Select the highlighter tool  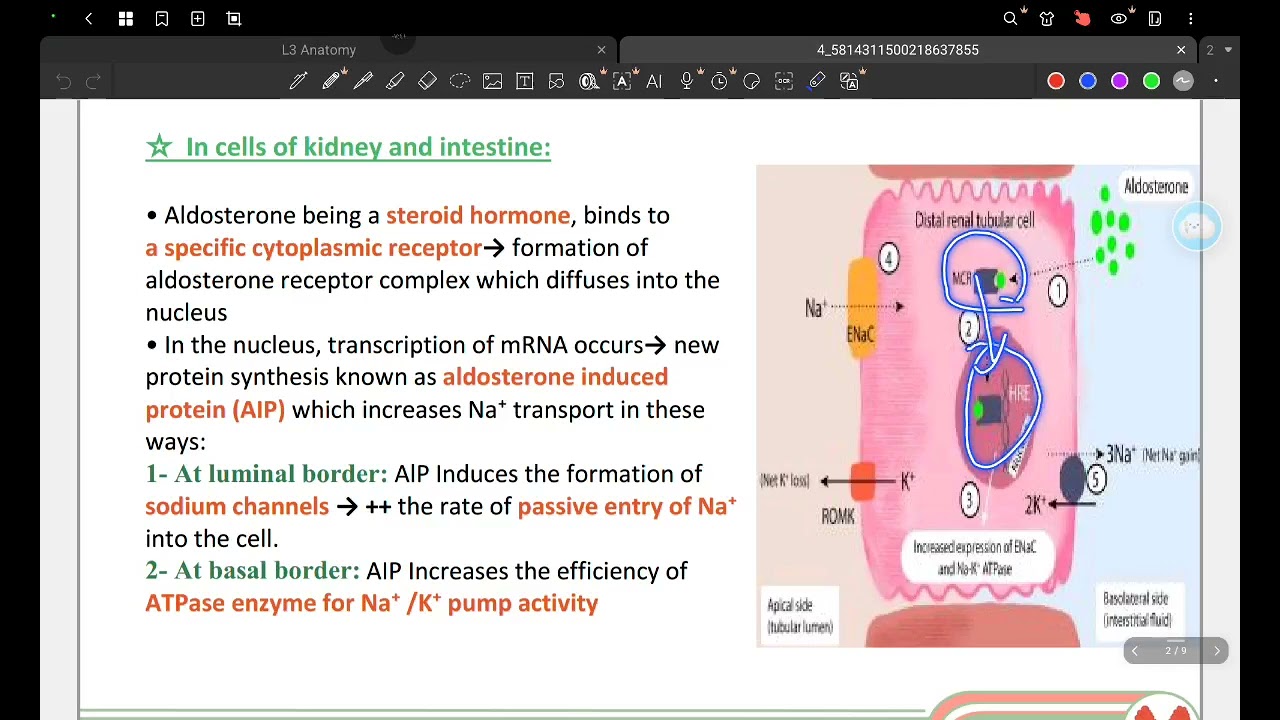pyautogui.click(x=395, y=81)
